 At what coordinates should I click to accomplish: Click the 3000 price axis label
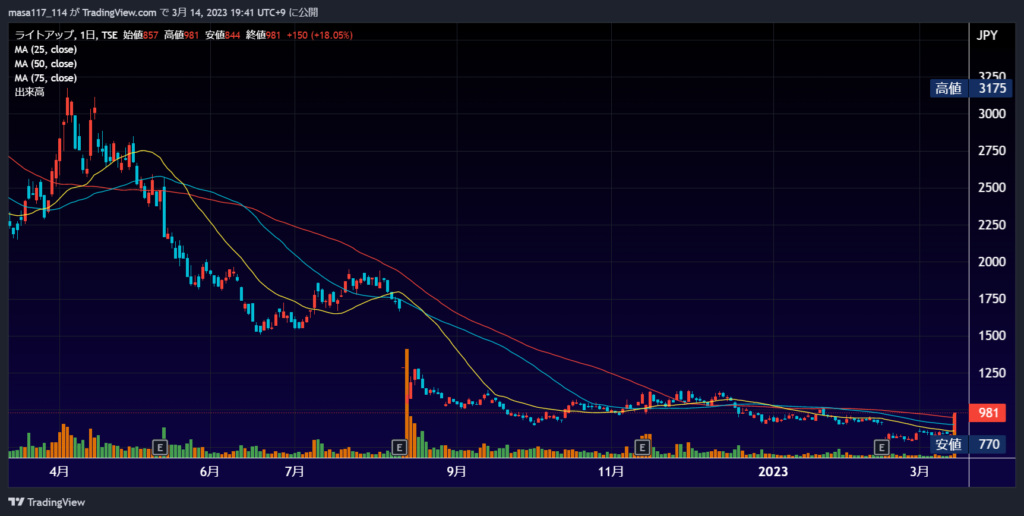pyautogui.click(x=992, y=114)
